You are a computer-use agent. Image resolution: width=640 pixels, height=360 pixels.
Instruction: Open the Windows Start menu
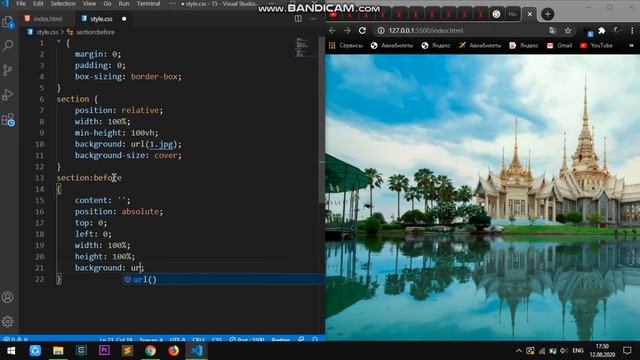pos(11,351)
